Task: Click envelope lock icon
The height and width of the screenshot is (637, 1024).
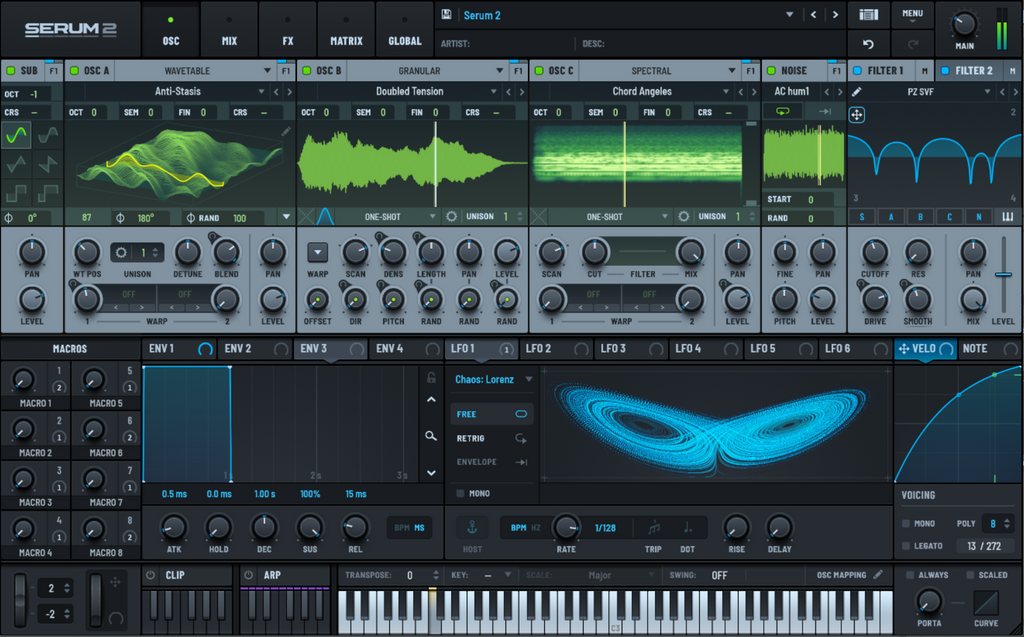Action: click(x=431, y=378)
